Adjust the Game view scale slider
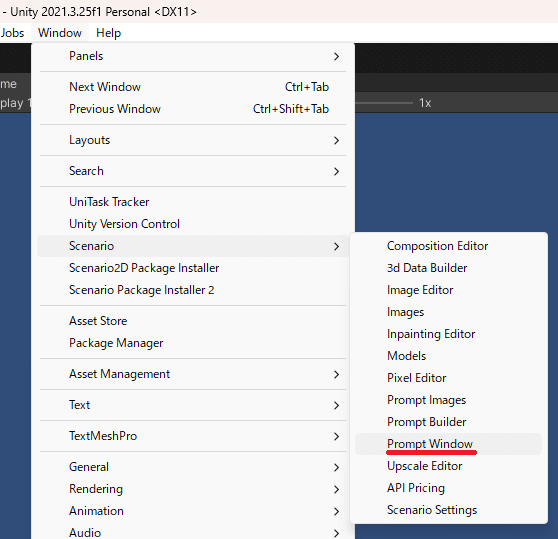This screenshot has width=558, height=539. coord(384,103)
